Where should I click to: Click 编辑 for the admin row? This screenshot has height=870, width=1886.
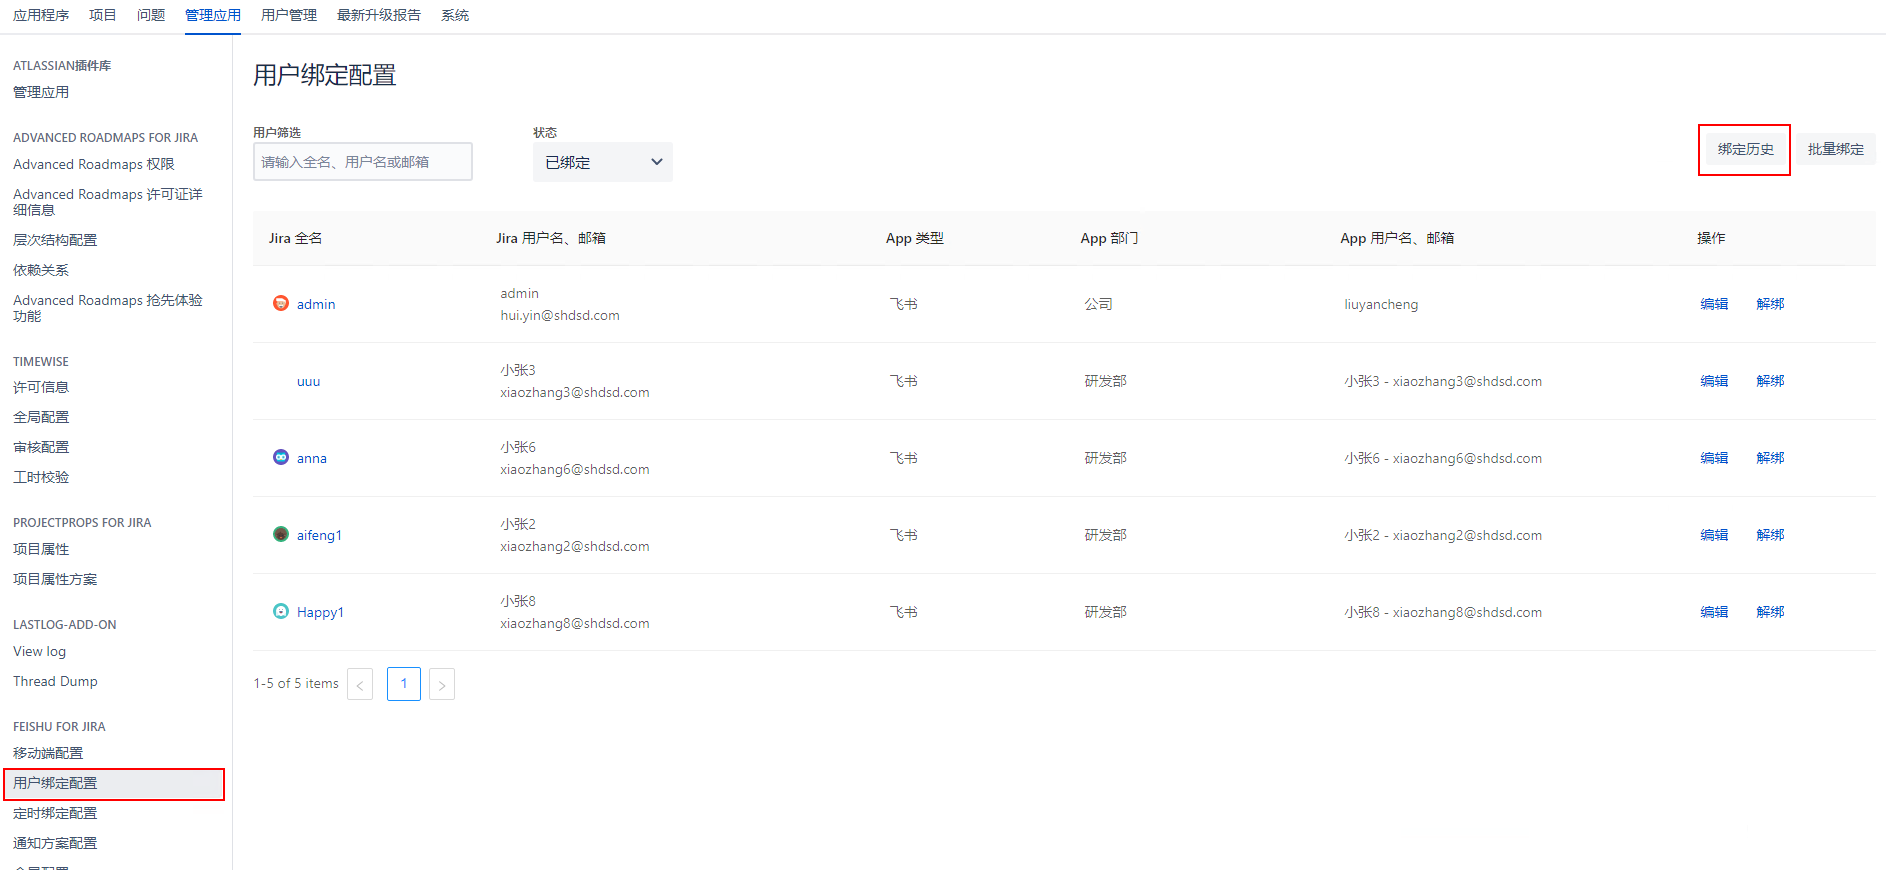[x=1714, y=304]
